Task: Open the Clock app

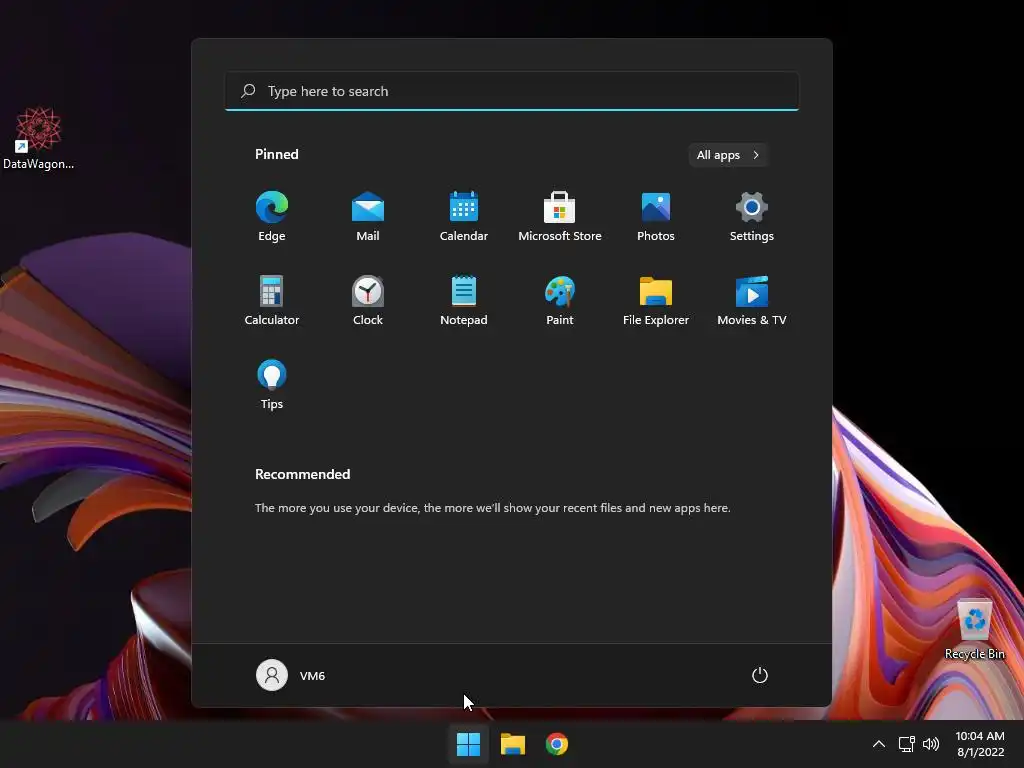Action: [368, 300]
